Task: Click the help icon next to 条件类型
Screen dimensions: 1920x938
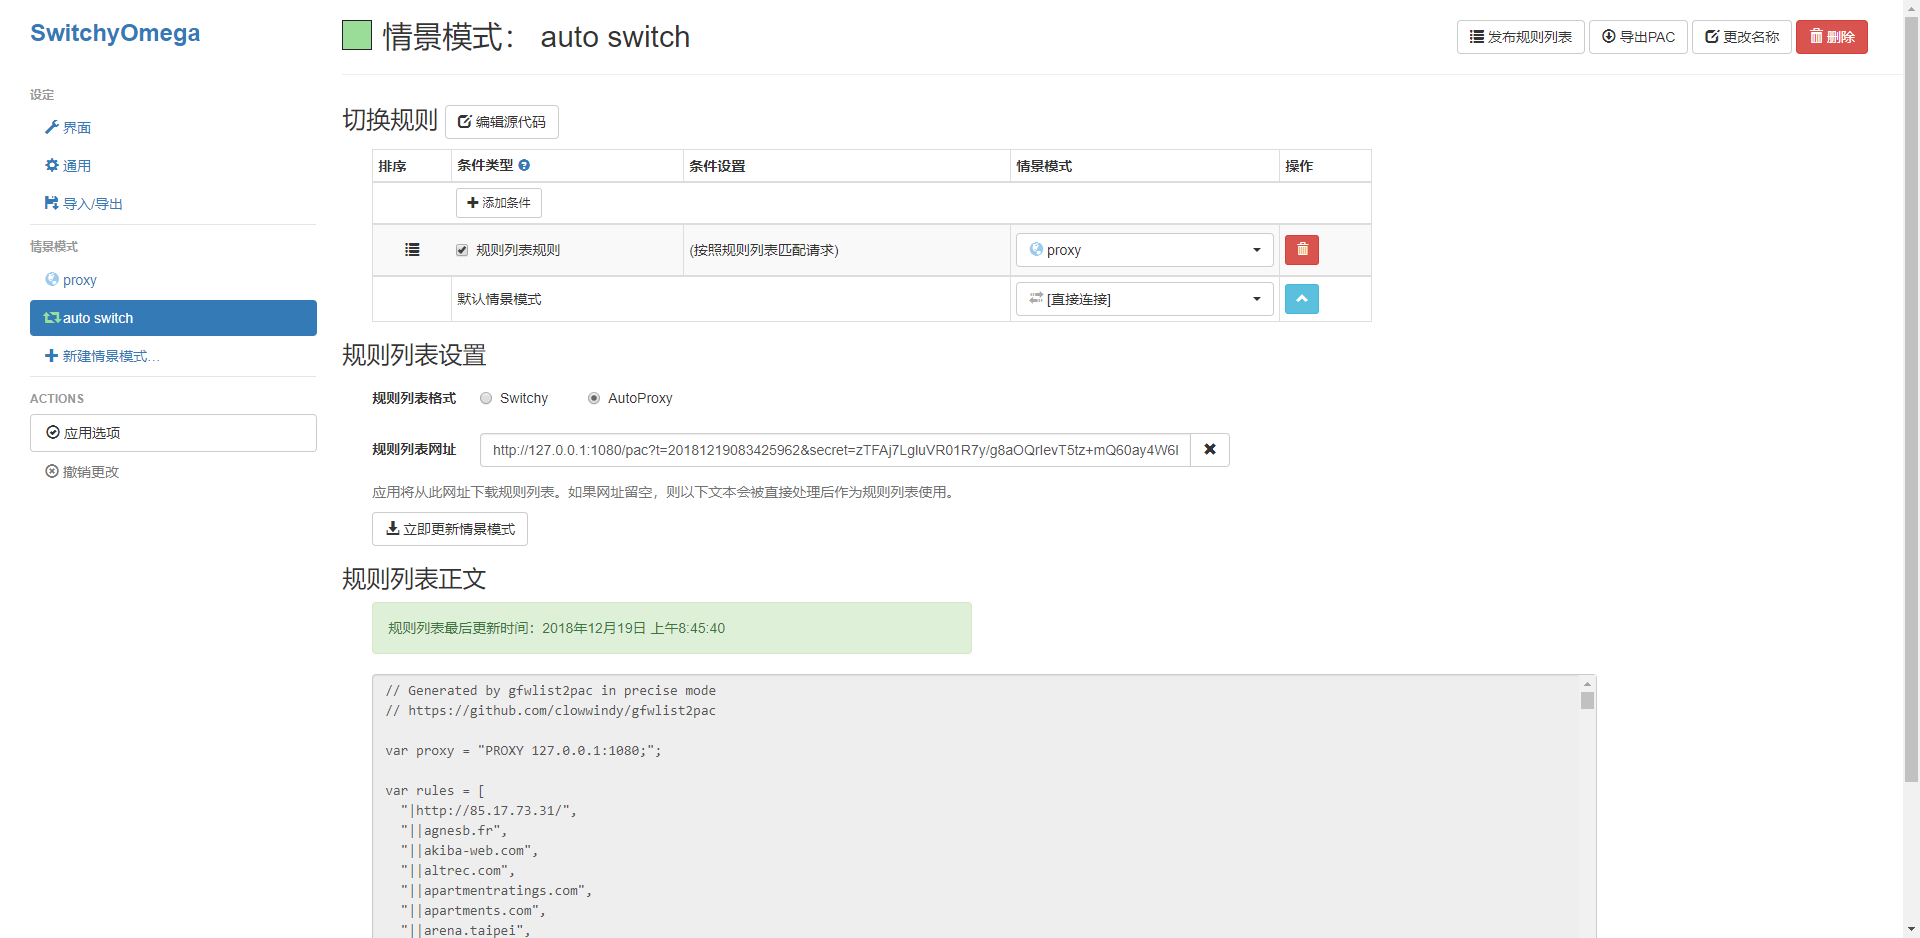Action: click(524, 165)
